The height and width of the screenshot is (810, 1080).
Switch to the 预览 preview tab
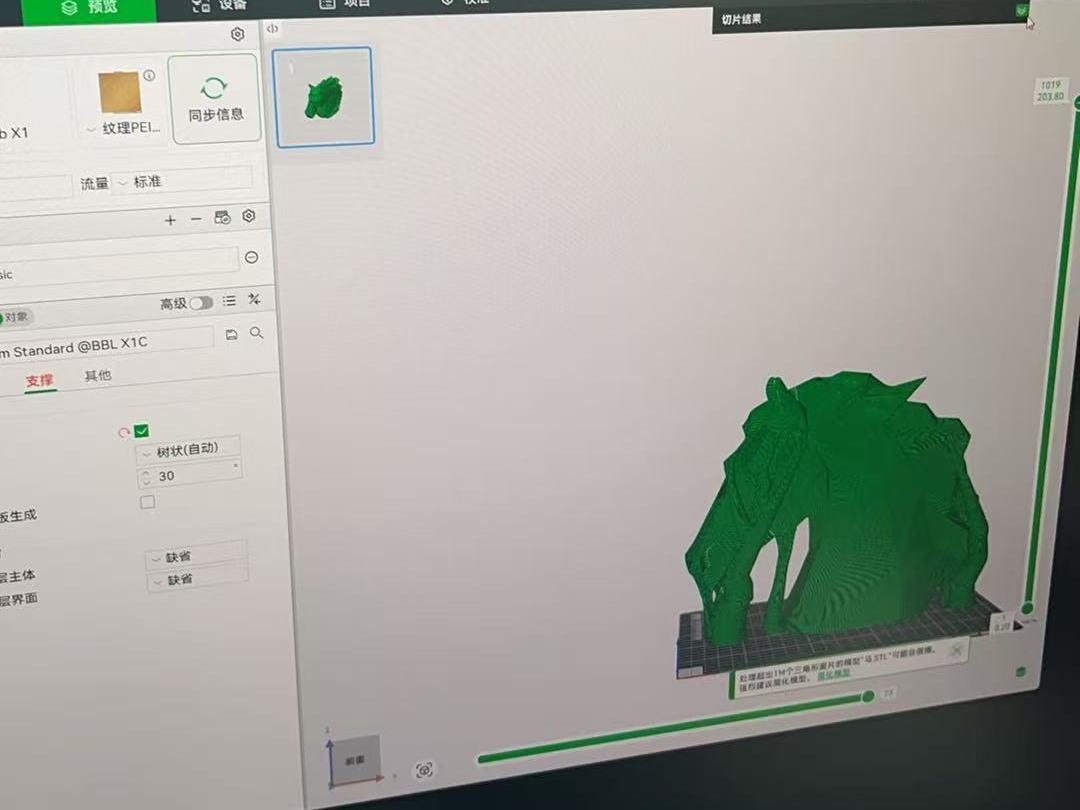pyautogui.click(x=88, y=7)
